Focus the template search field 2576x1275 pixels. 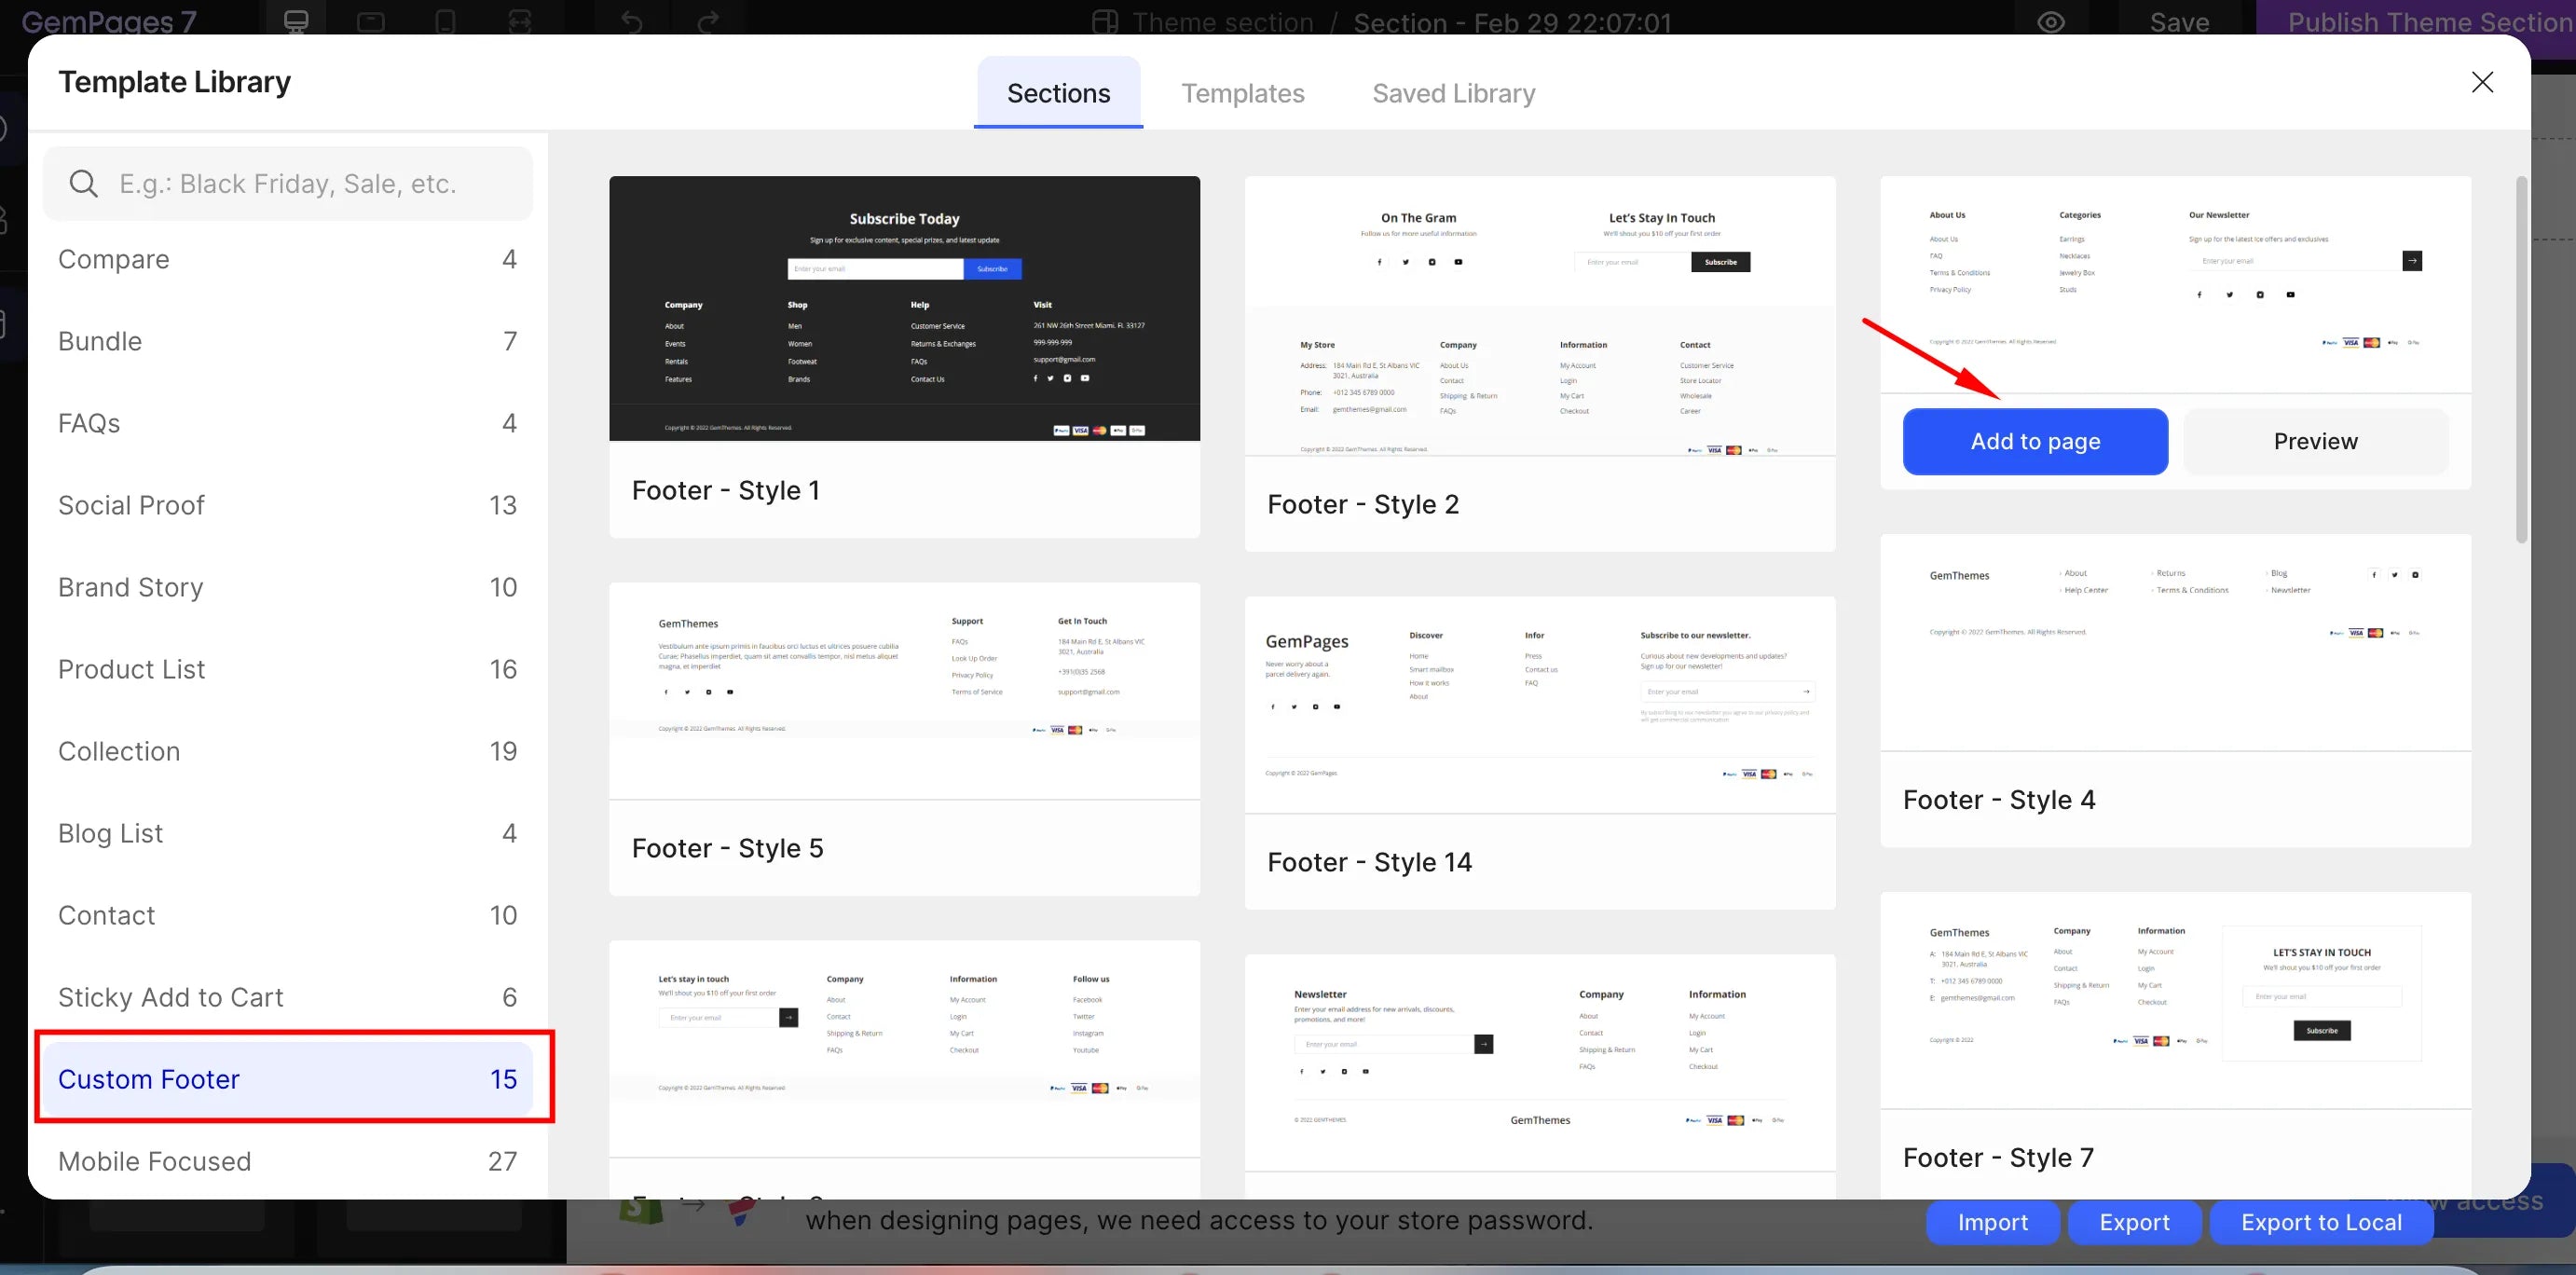click(288, 183)
